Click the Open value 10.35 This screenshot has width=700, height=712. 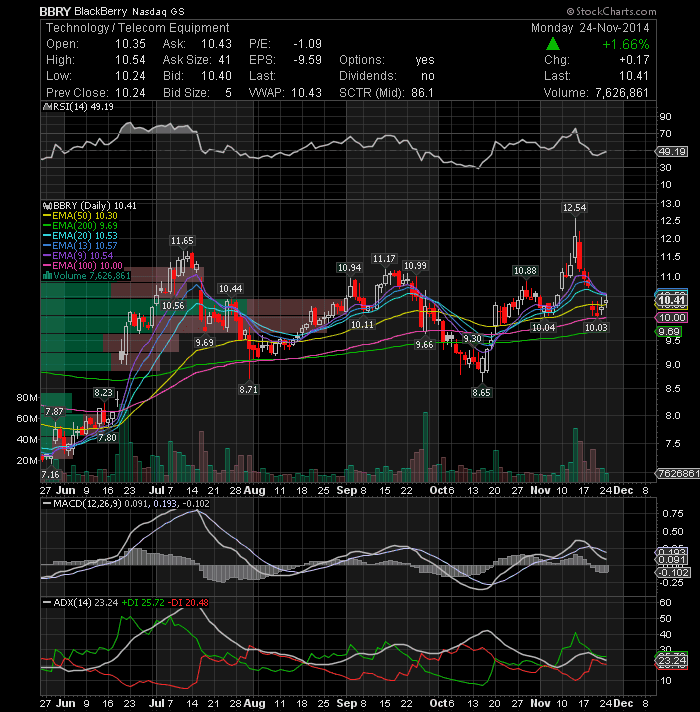coord(130,44)
